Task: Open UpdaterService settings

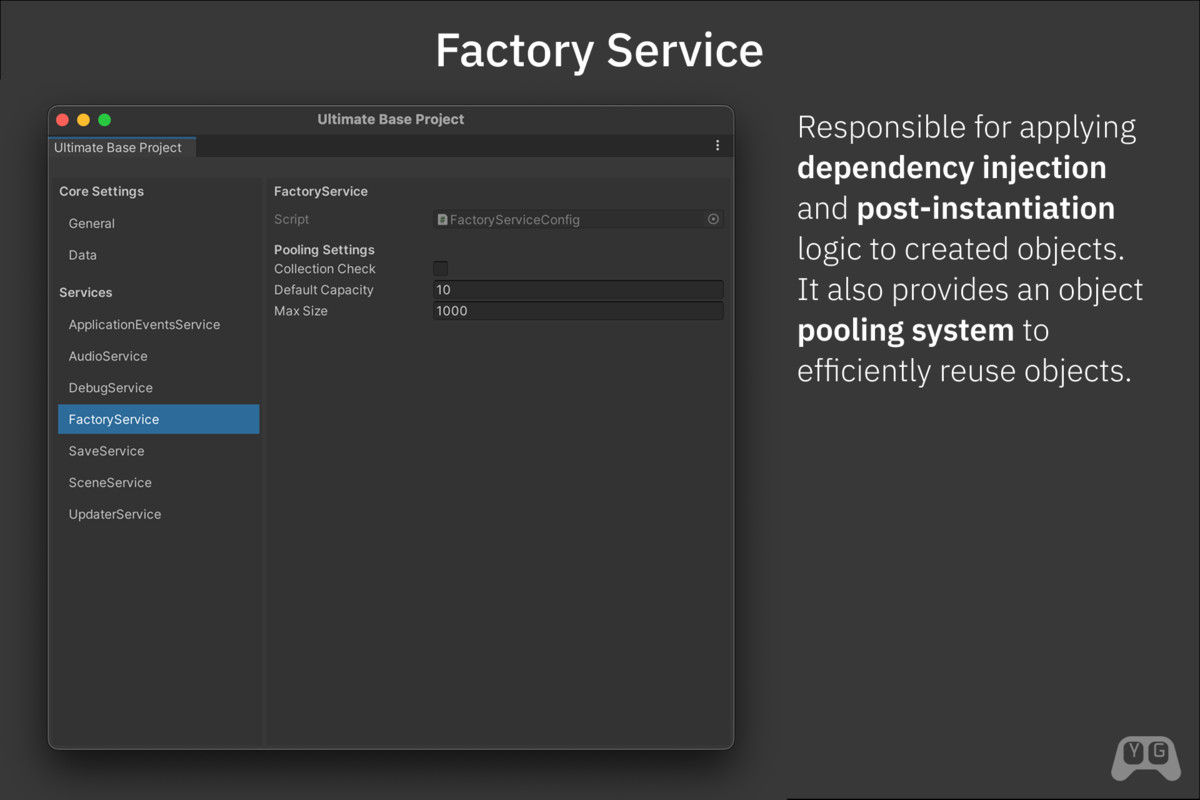Action: (x=114, y=514)
